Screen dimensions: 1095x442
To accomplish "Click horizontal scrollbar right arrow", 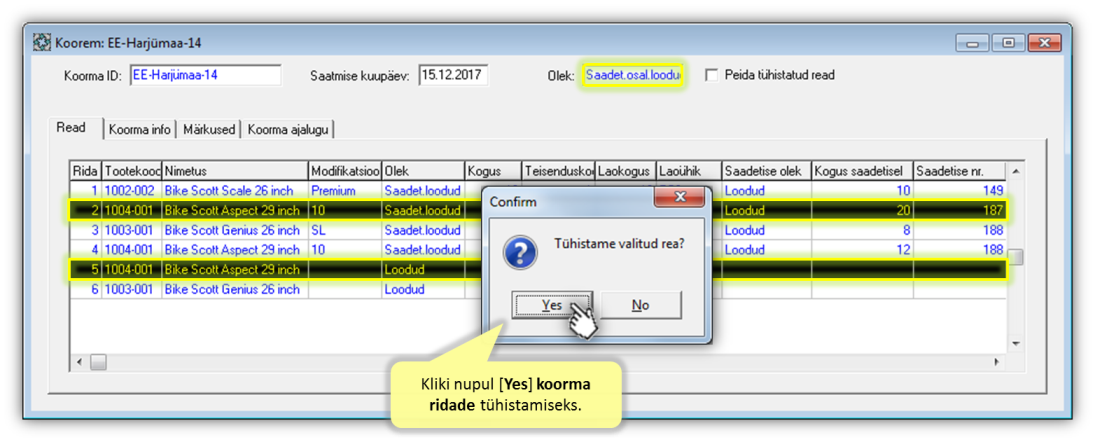I will (999, 362).
